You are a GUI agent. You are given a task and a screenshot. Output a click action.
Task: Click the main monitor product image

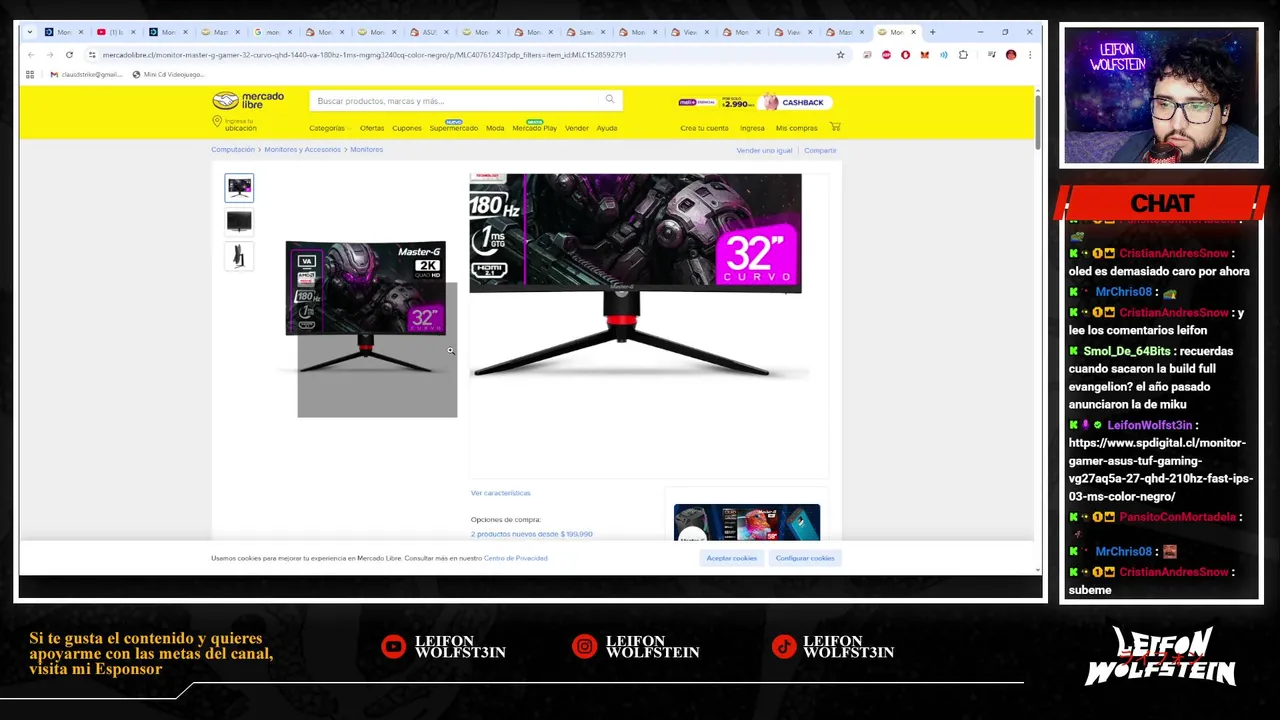coord(365,306)
